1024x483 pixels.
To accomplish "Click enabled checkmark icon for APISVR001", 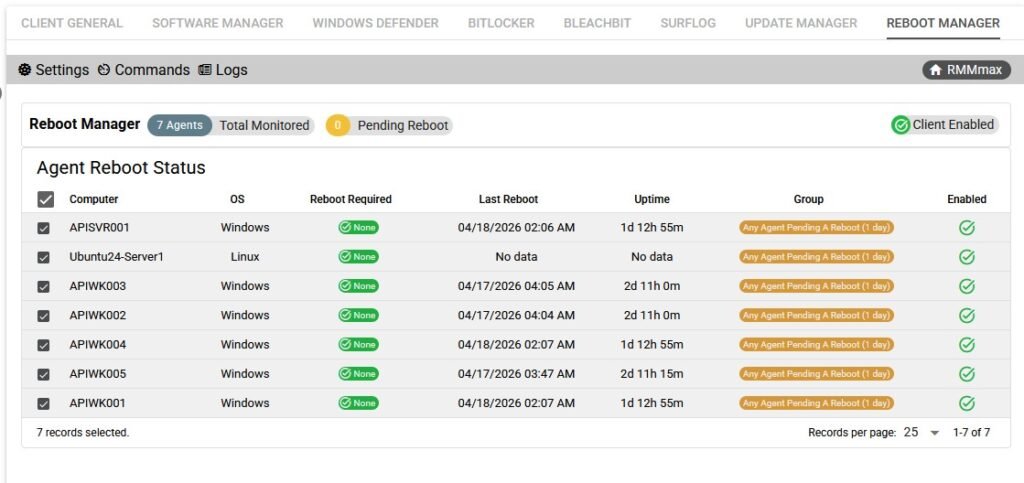I will coord(967,228).
